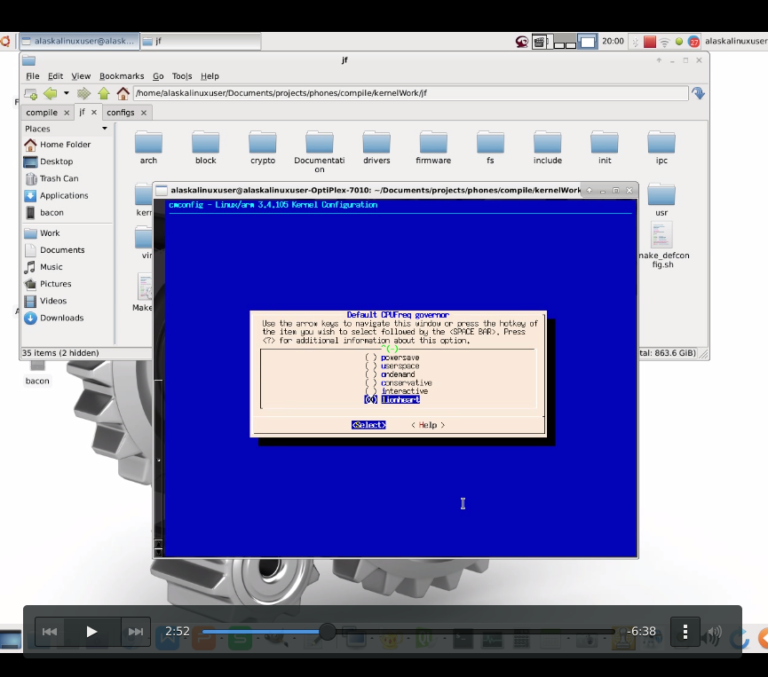Open Trash Can in Places sidebar
768x677 pixels.
pos(59,179)
